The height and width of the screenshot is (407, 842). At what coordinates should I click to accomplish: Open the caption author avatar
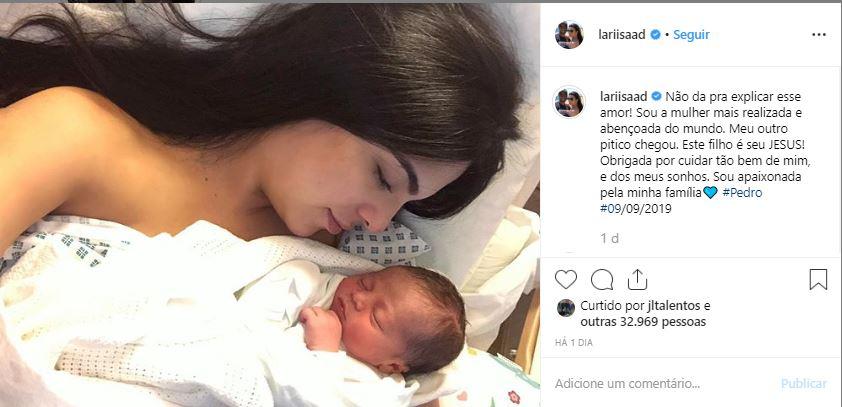pyautogui.click(x=569, y=103)
